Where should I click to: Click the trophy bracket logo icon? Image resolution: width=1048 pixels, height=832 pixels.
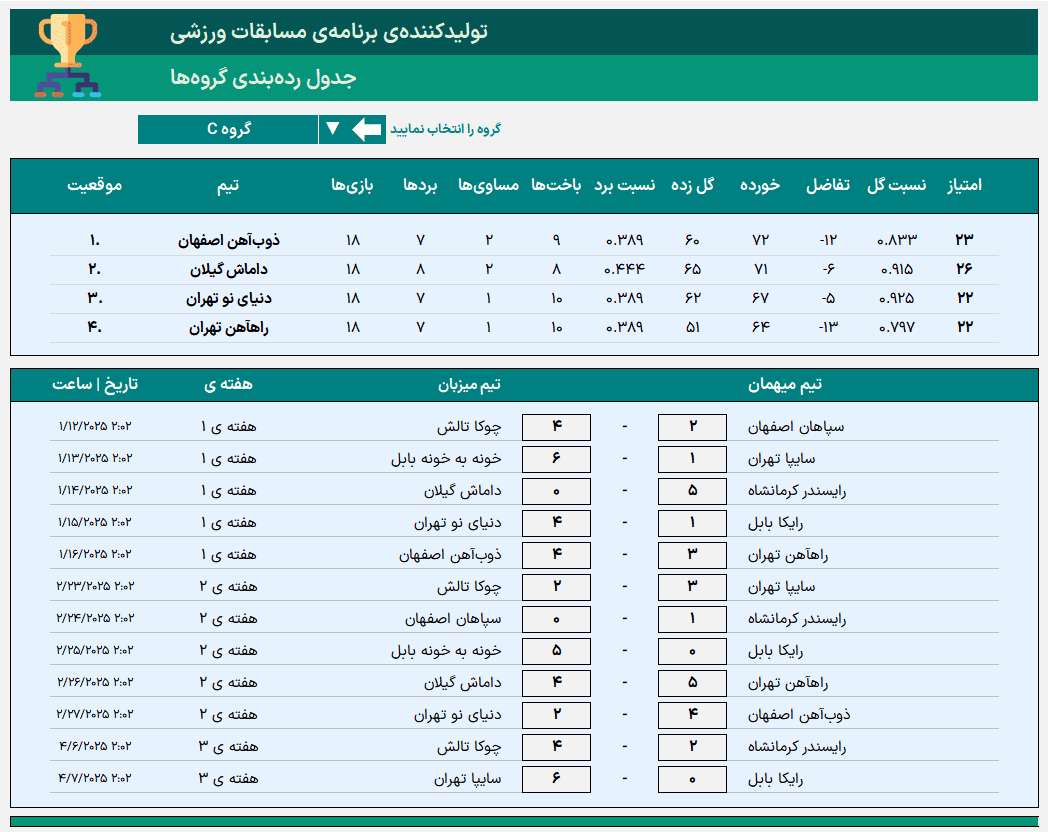tap(68, 57)
